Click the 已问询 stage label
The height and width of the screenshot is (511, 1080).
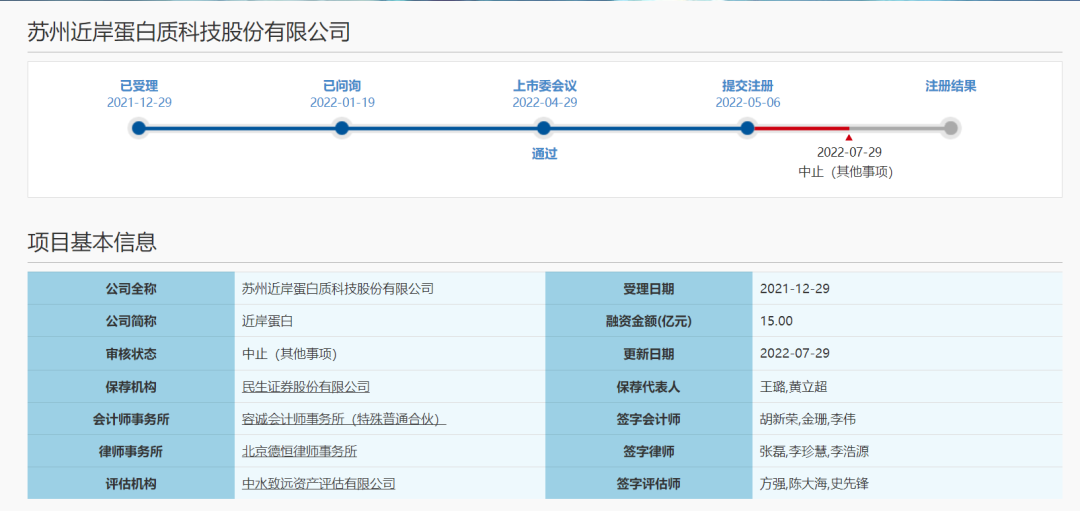[x=342, y=87]
